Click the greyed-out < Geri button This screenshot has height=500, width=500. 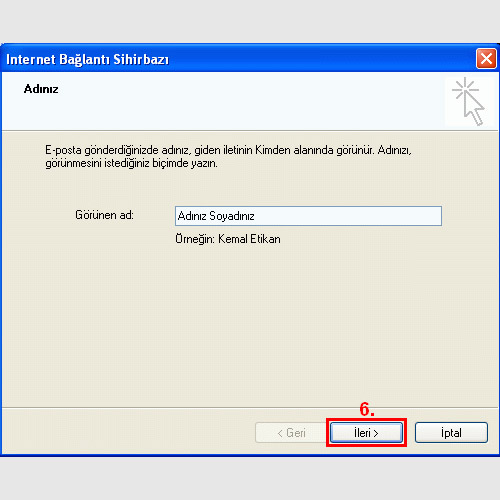291,433
